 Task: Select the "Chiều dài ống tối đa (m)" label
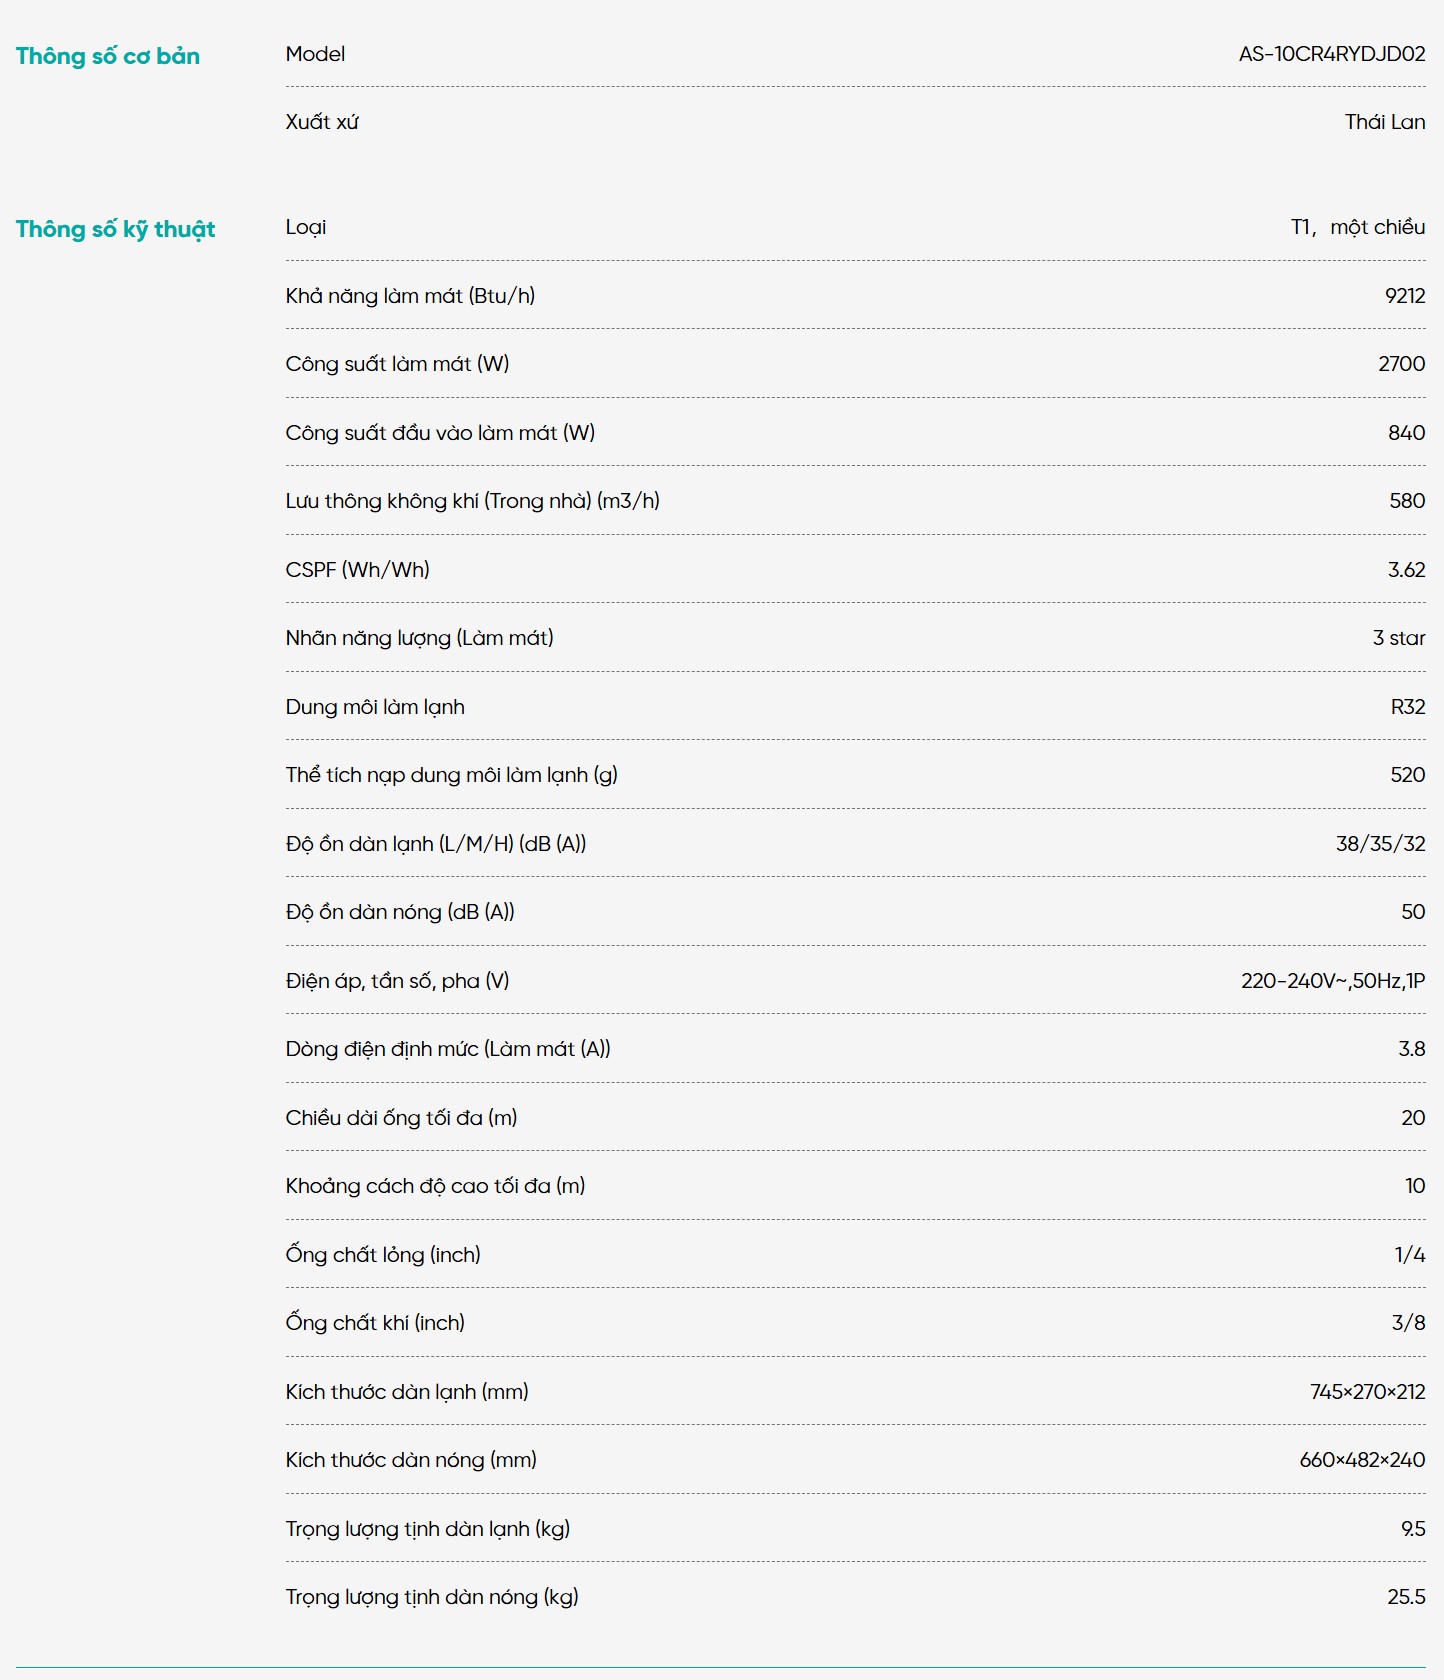[401, 1118]
